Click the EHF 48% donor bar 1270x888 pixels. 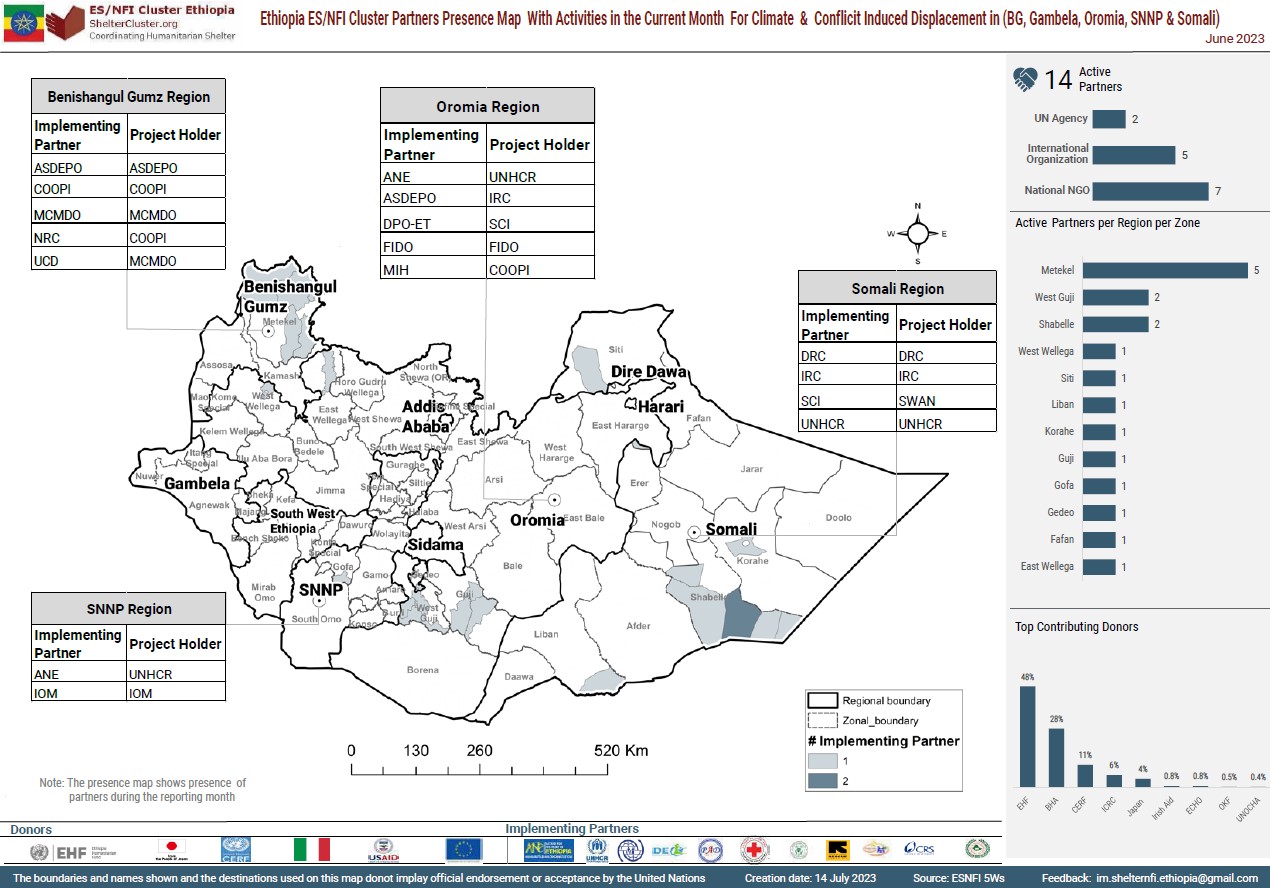pos(1027,736)
